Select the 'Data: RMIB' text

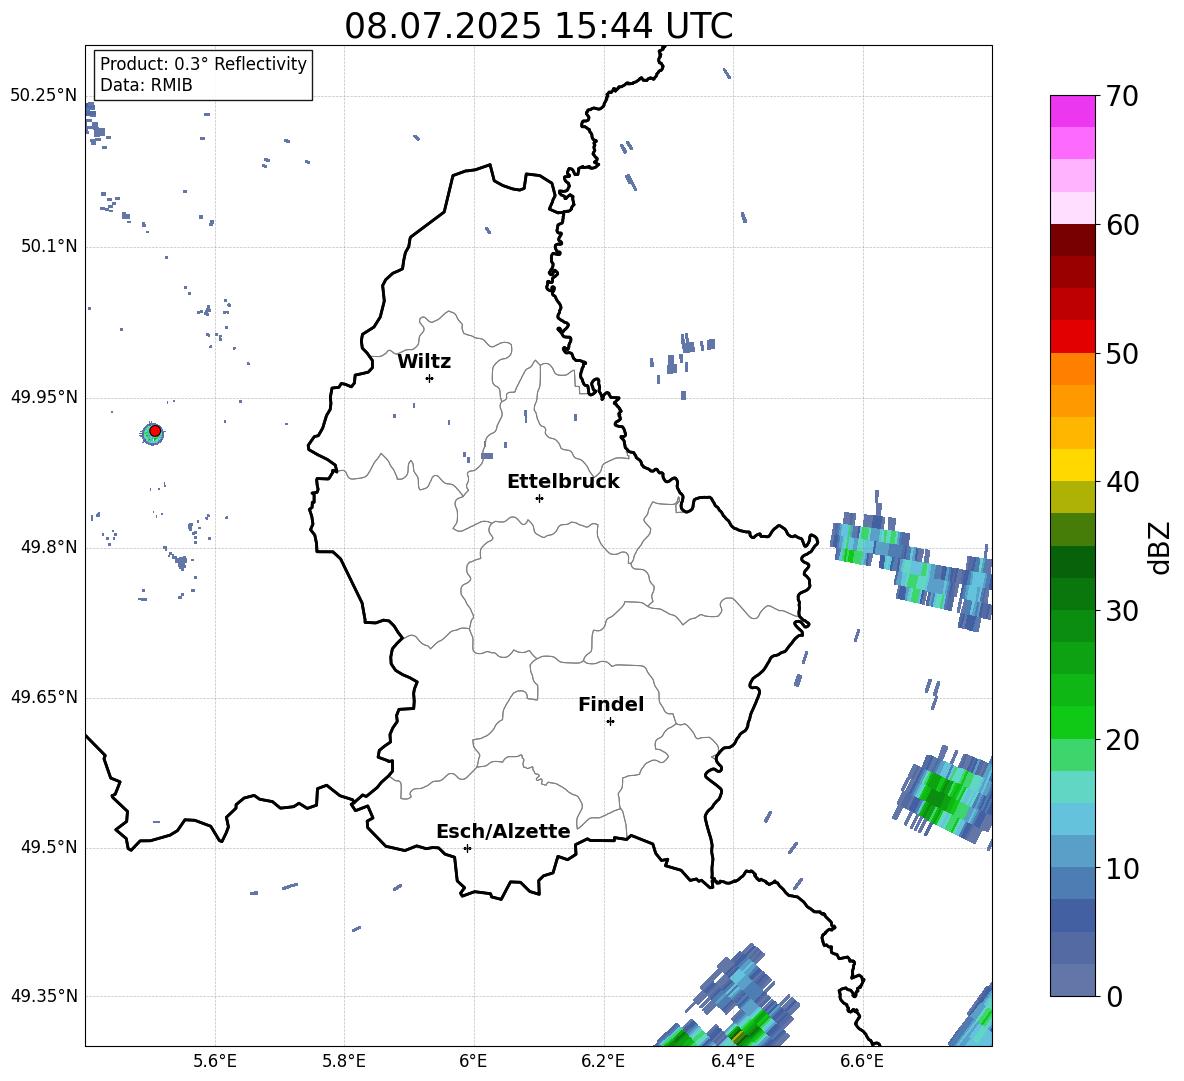(x=146, y=85)
